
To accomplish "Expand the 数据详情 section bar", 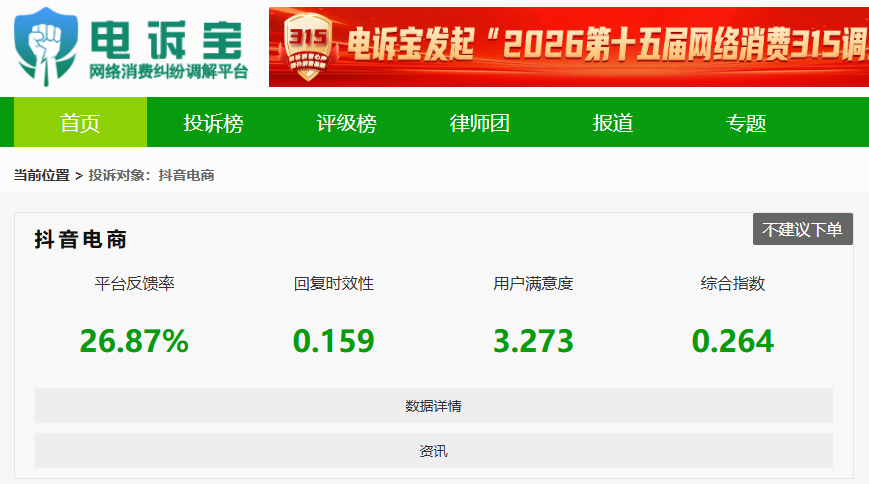I will coord(433,406).
